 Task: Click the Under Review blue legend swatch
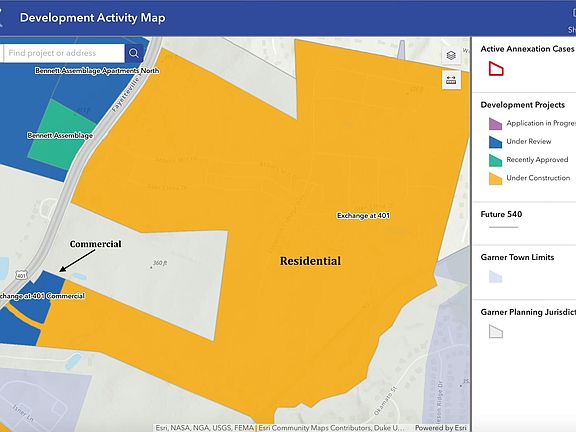(495, 142)
